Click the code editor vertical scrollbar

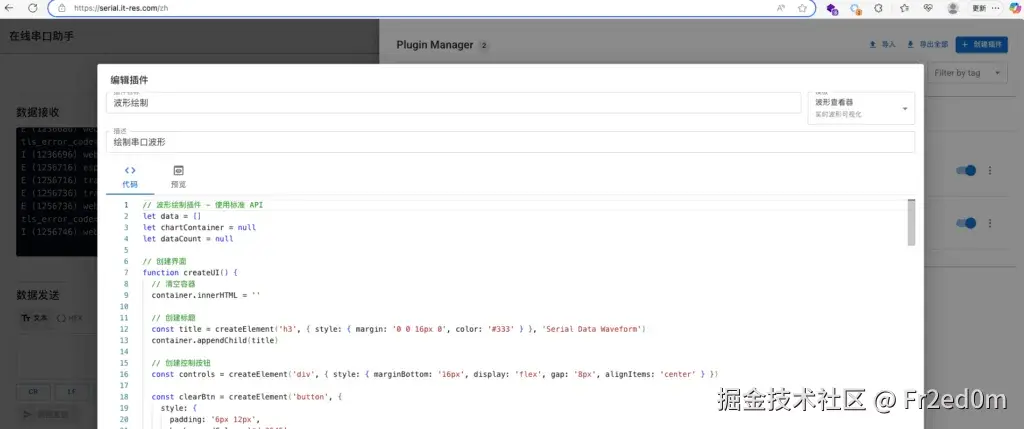(x=912, y=222)
